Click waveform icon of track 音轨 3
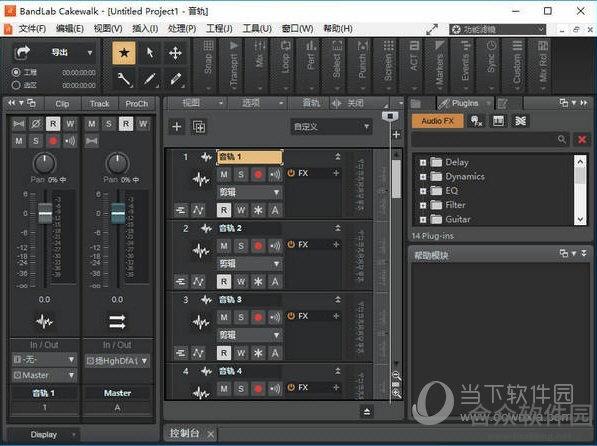This screenshot has height=446, width=597. click(x=201, y=323)
